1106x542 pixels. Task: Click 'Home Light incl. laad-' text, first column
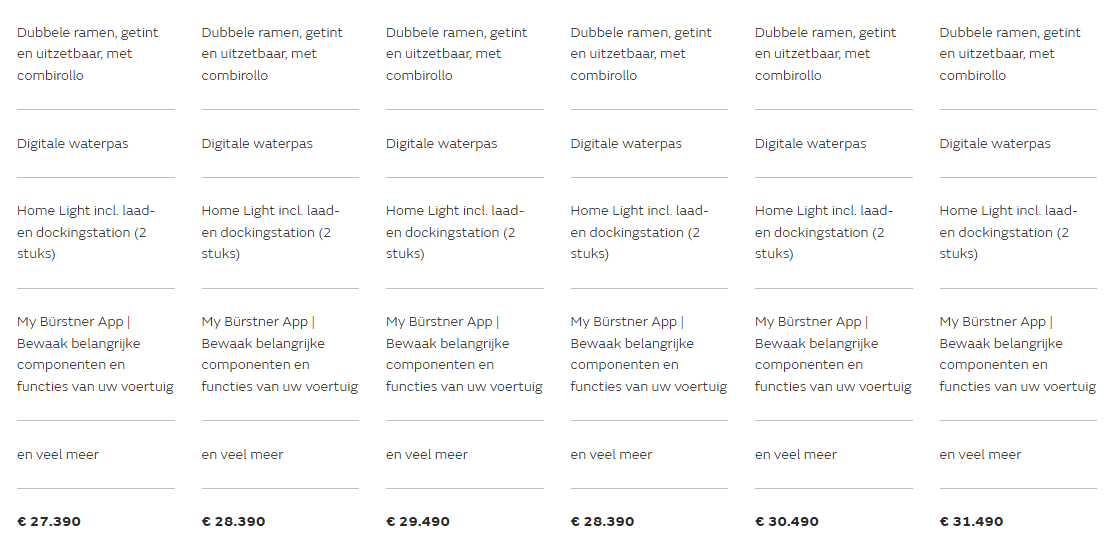86,211
